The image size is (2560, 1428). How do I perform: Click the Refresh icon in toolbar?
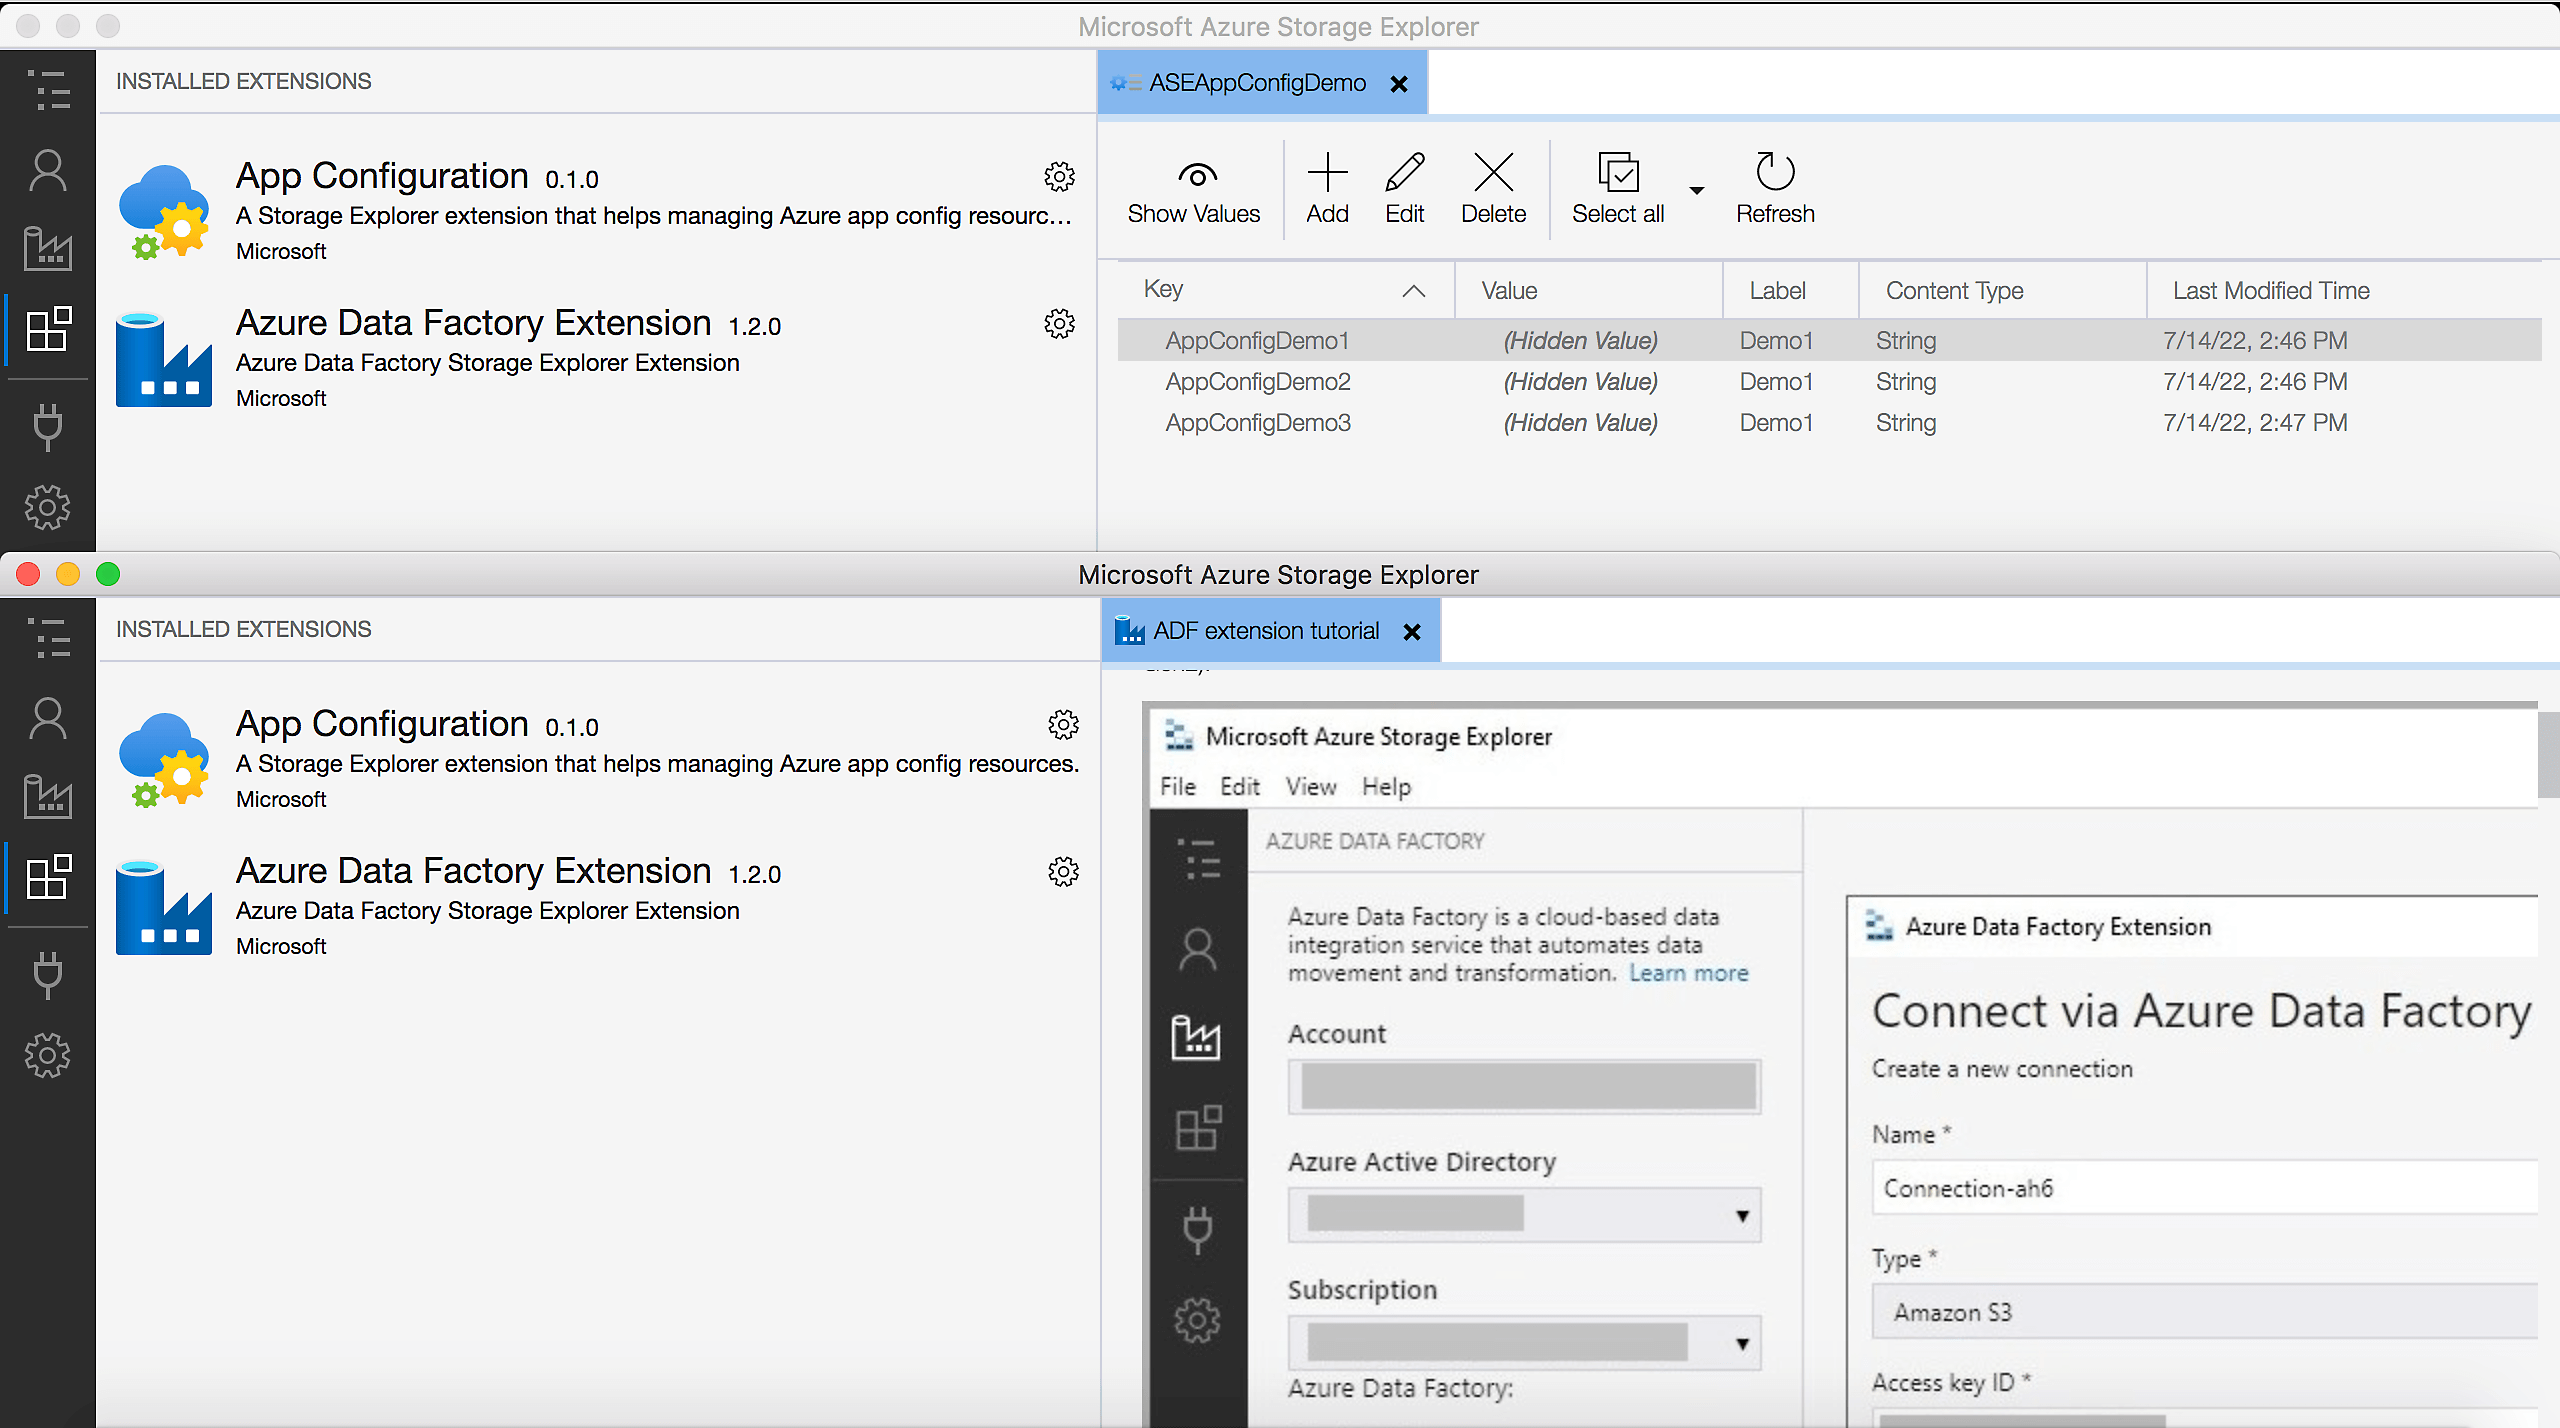pyautogui.click(x=1774, y=173)
